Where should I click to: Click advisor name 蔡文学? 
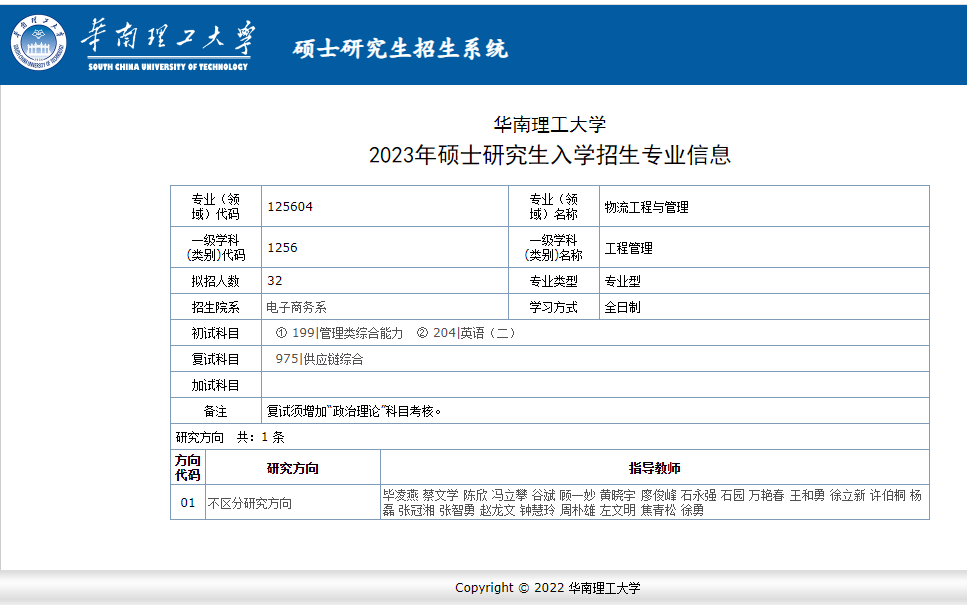pos(440,495)
